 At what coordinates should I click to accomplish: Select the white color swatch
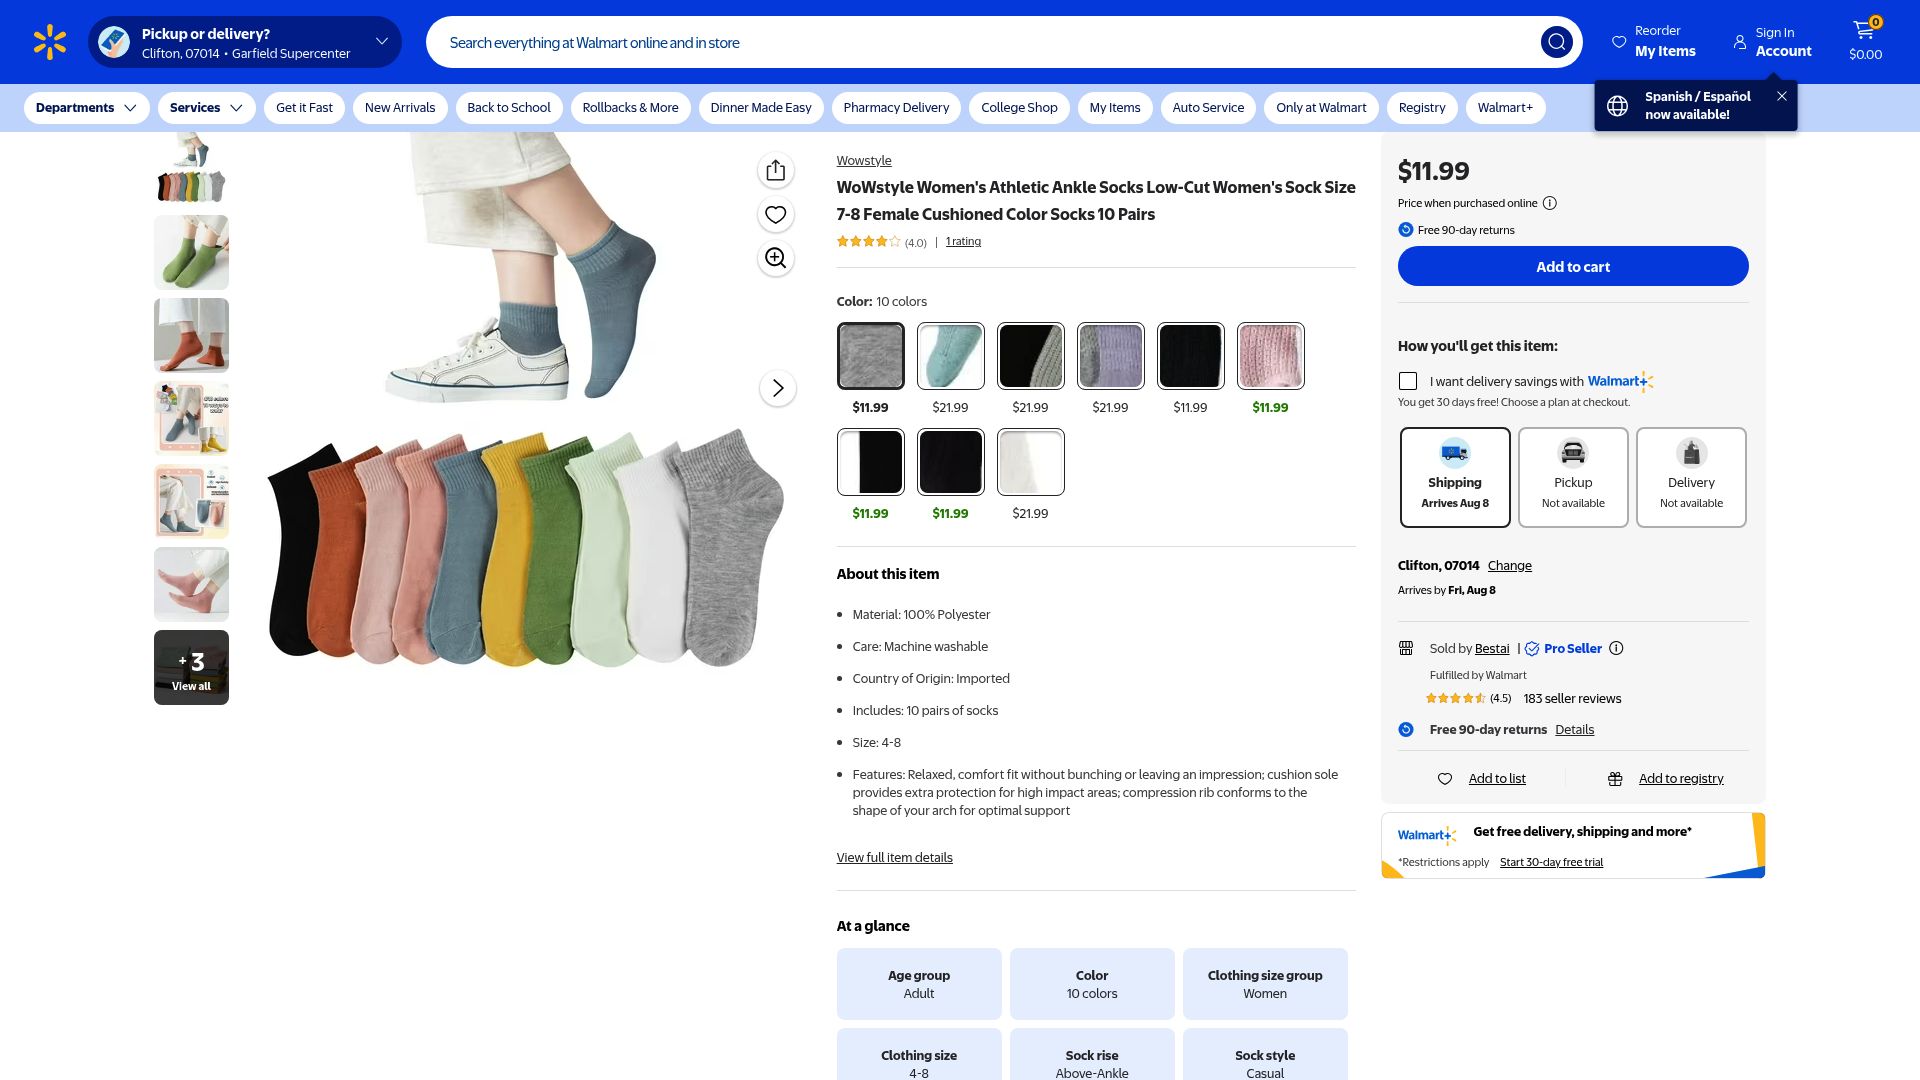pos(1031,462)
